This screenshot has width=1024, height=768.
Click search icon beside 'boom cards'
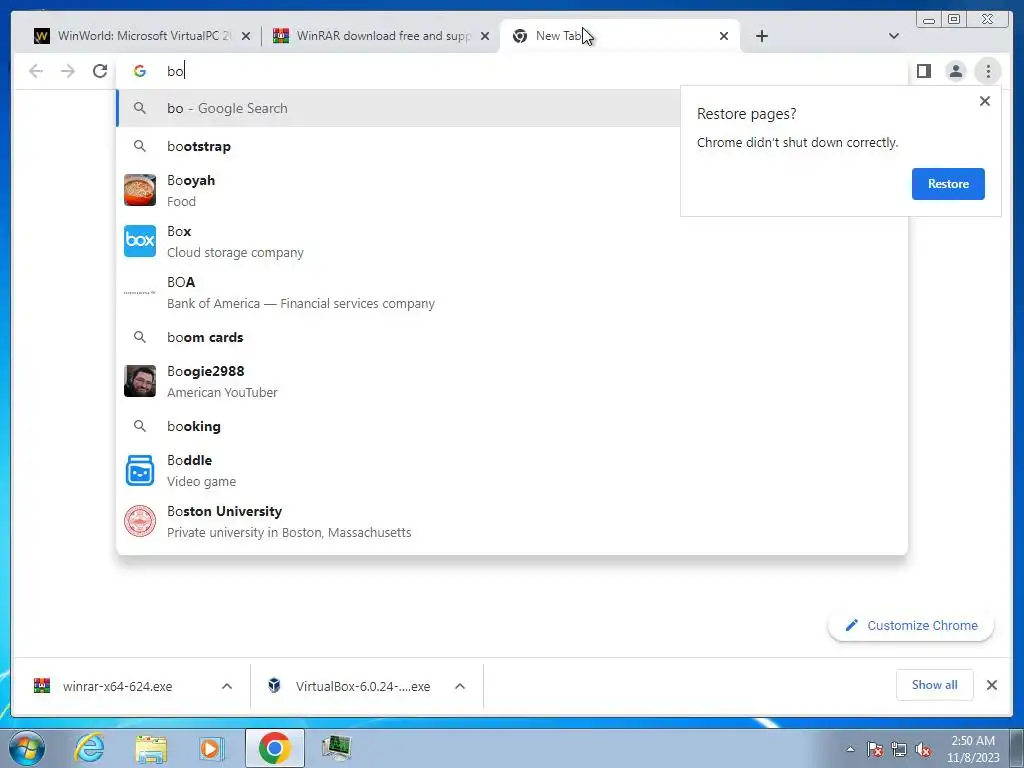(140, 337)
